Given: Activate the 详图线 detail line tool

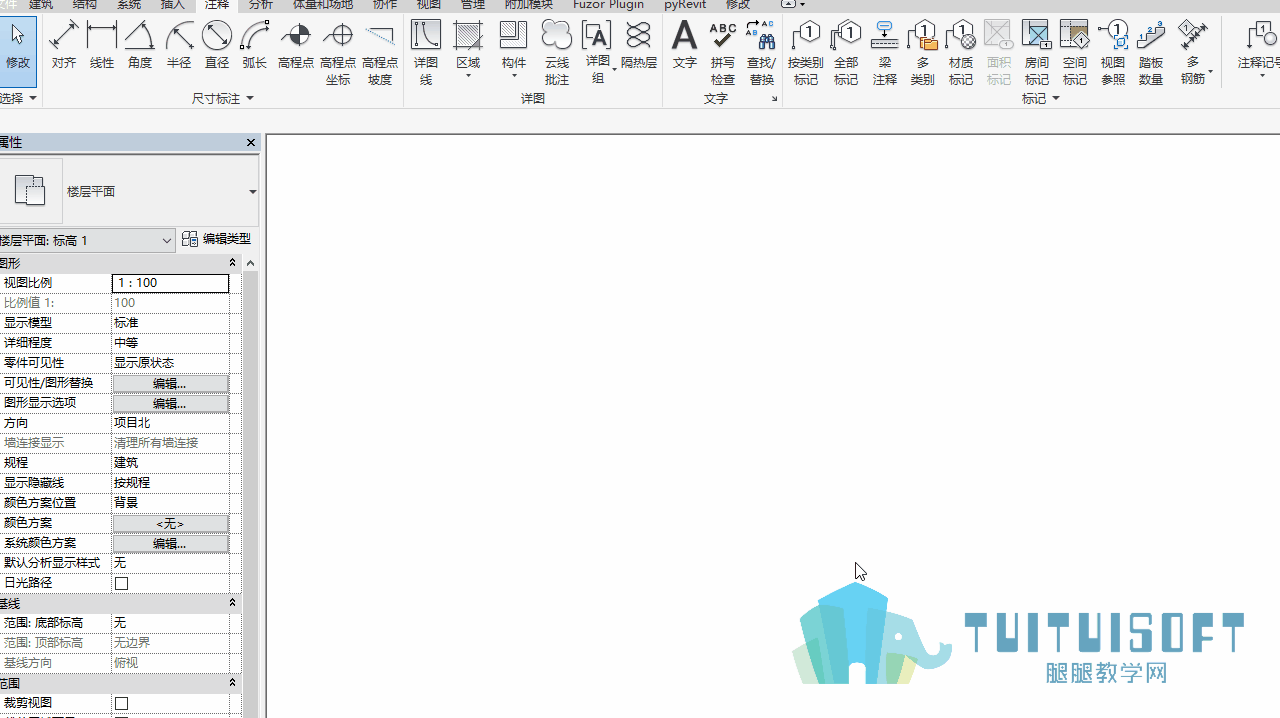Looking at the screenshot, I should click(x=426, y=52).
